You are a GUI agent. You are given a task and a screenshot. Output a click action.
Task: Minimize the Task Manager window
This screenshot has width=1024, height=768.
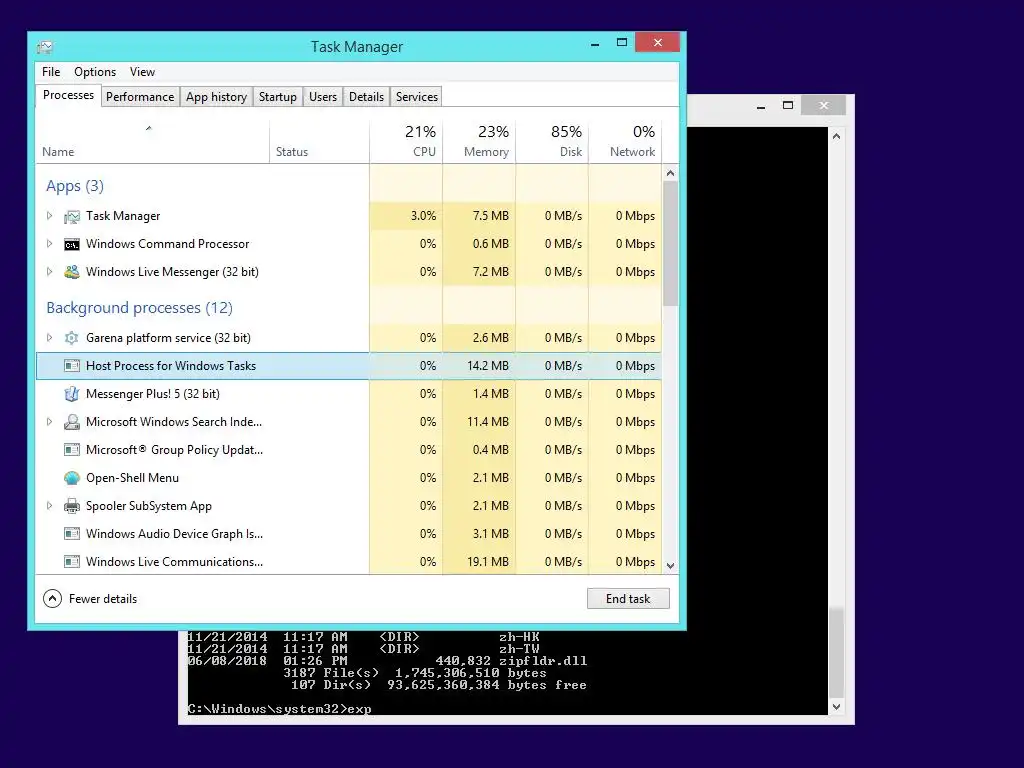point(595,44)
